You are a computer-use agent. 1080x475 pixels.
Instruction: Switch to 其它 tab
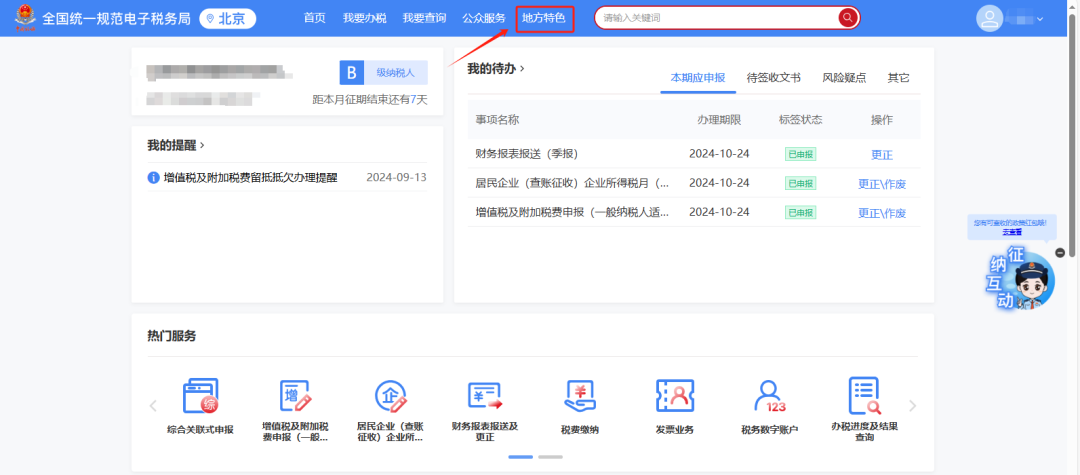coord(898,78)
